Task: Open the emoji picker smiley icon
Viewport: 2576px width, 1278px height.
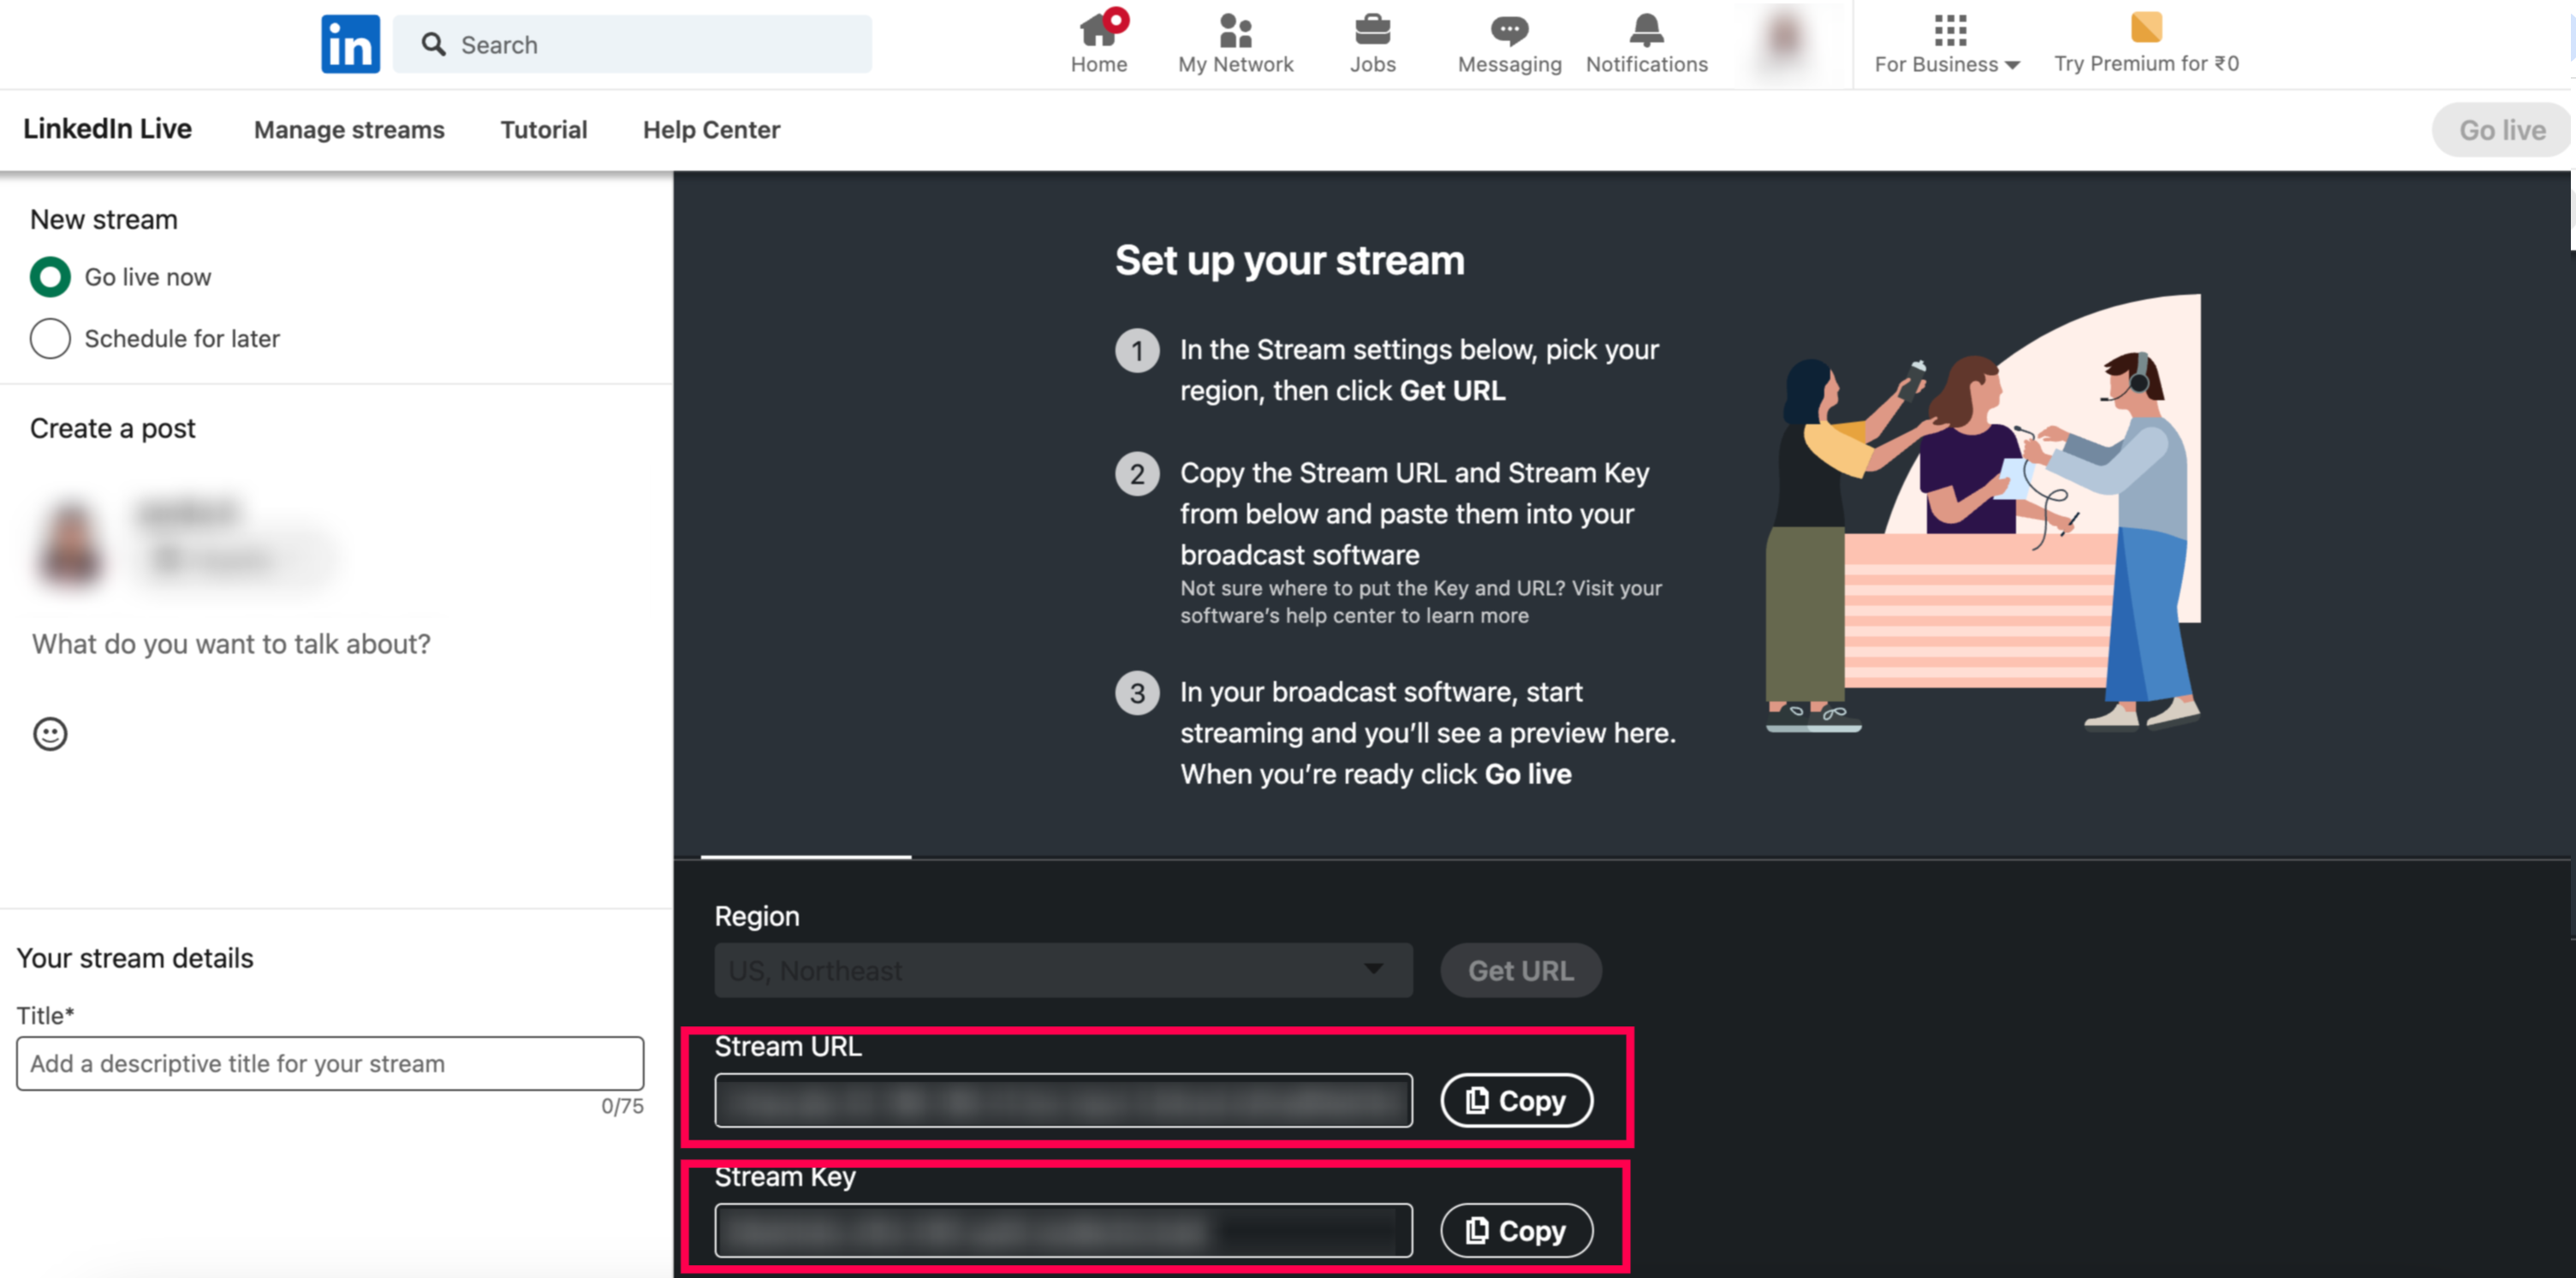Action: click(50, 734)
